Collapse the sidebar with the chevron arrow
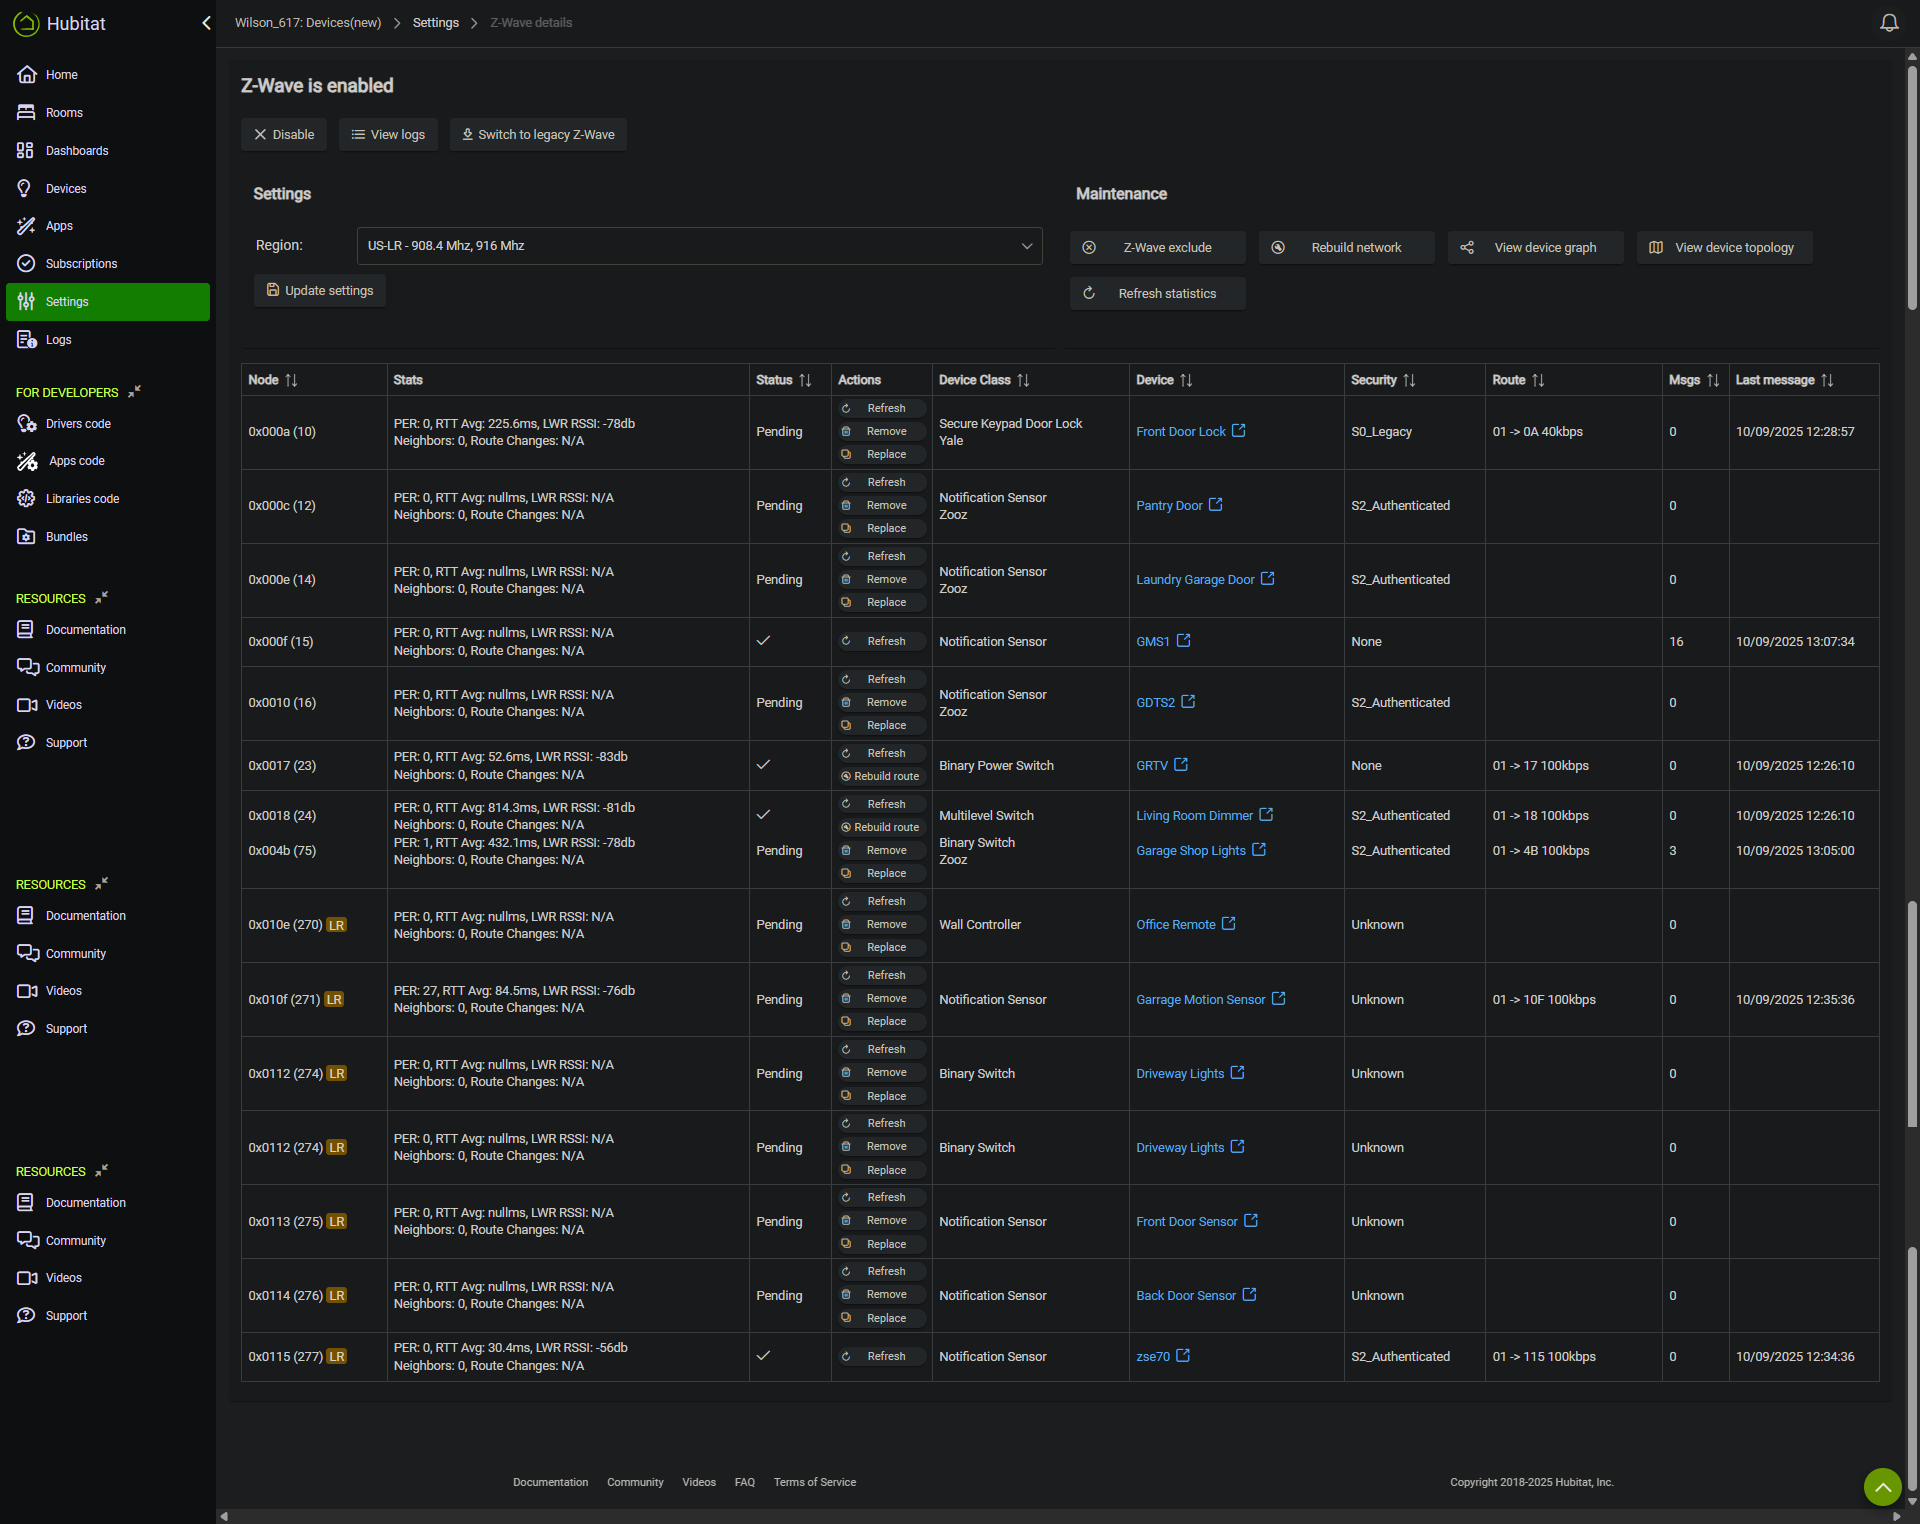 pyautogui.click(x=206, y=23)
